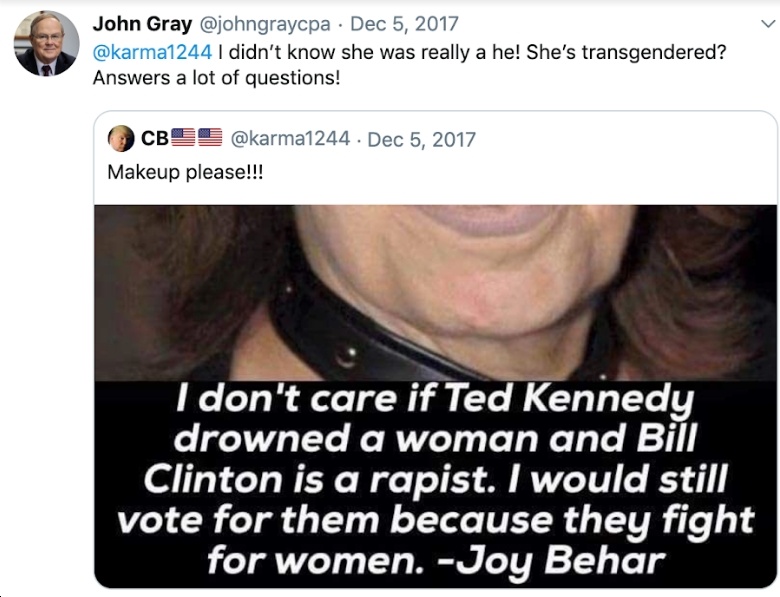The width and height of the screenshot is (780, 597).
Task: Open John Gray's profile picture
Action: click(46, 43)
